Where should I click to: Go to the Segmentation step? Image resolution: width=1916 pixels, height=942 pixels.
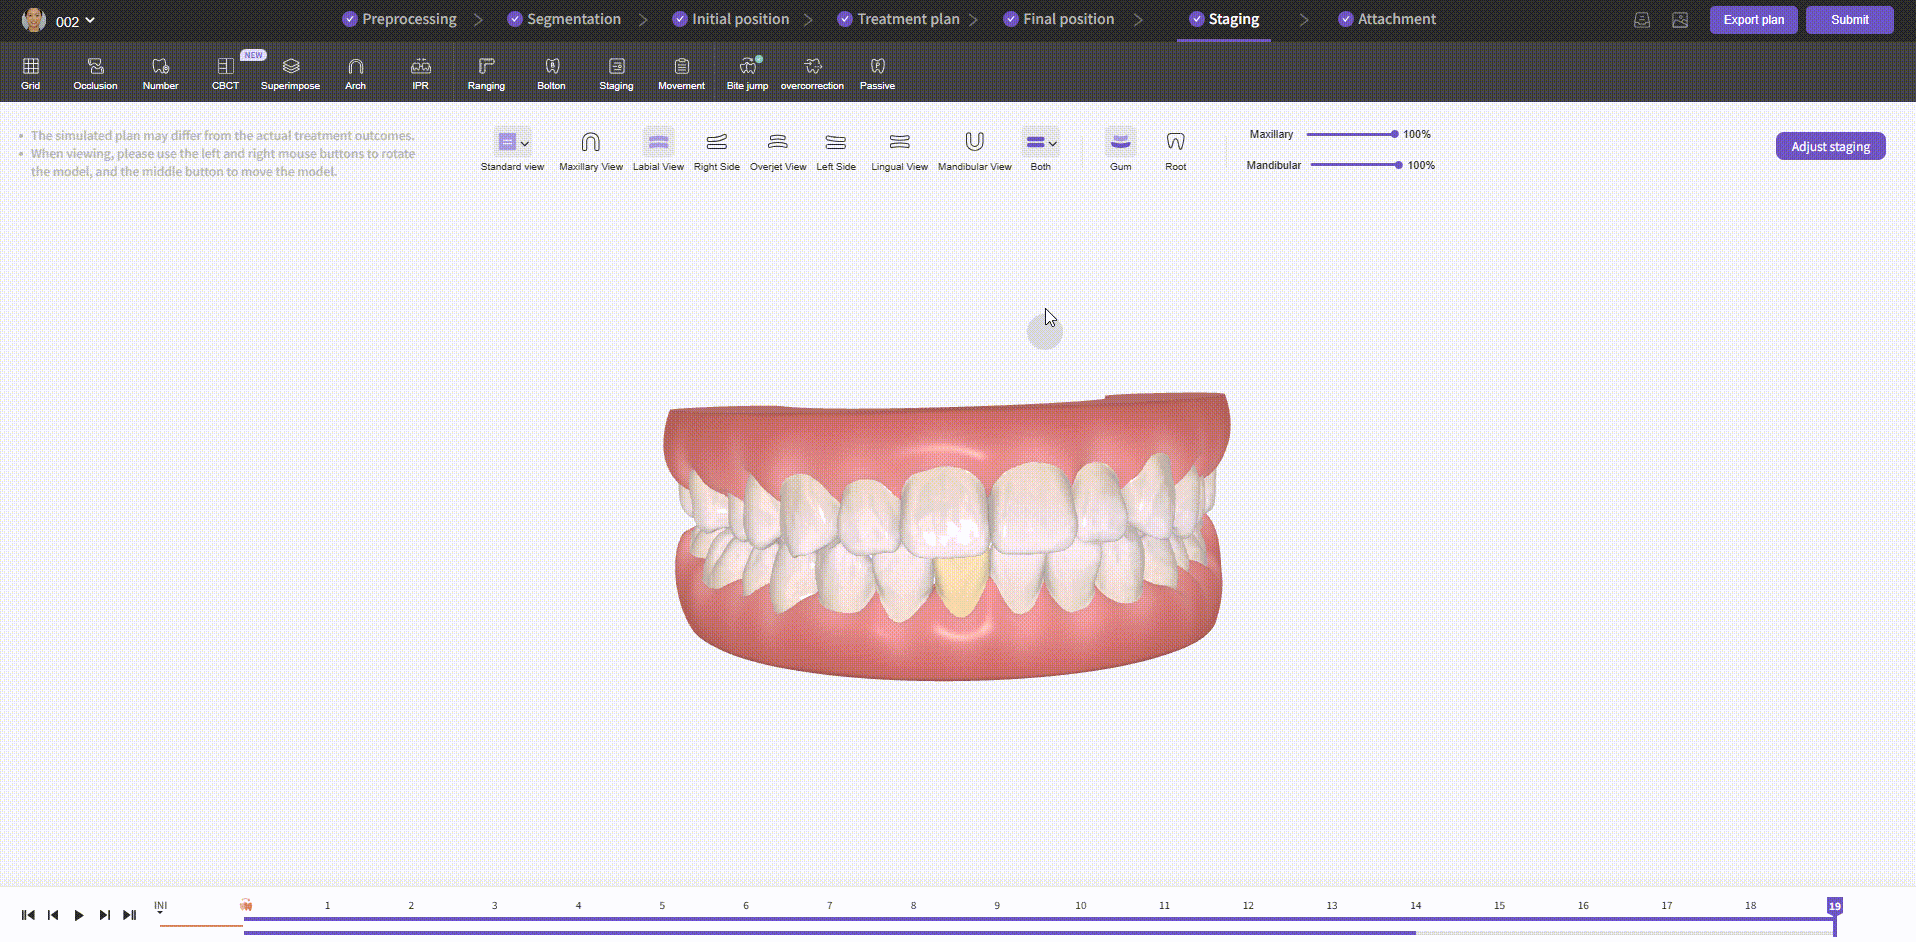pyautogui.click(x=564, y=19)
